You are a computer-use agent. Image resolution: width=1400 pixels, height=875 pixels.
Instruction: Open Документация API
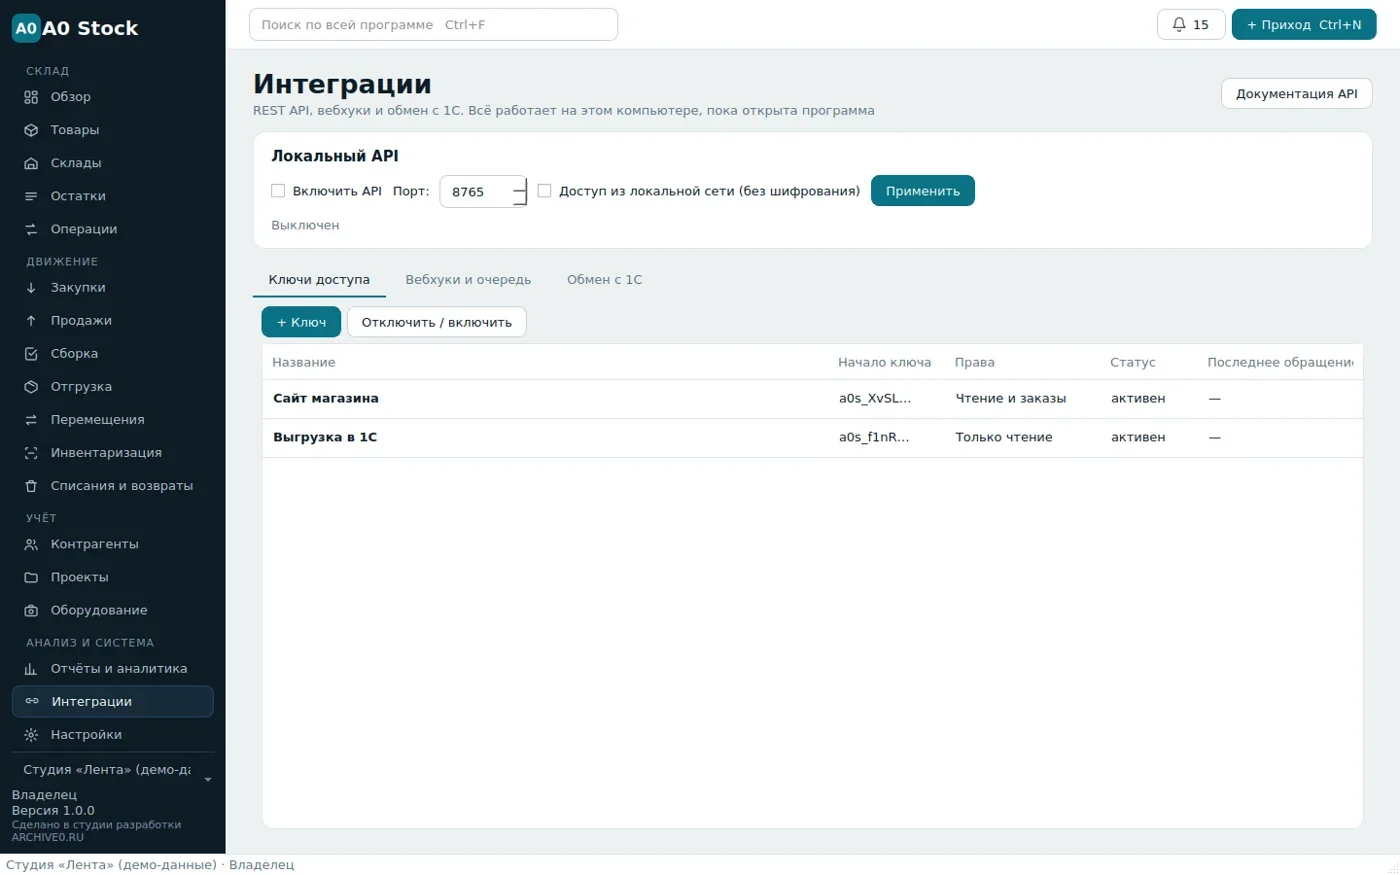click(1297, 94)
